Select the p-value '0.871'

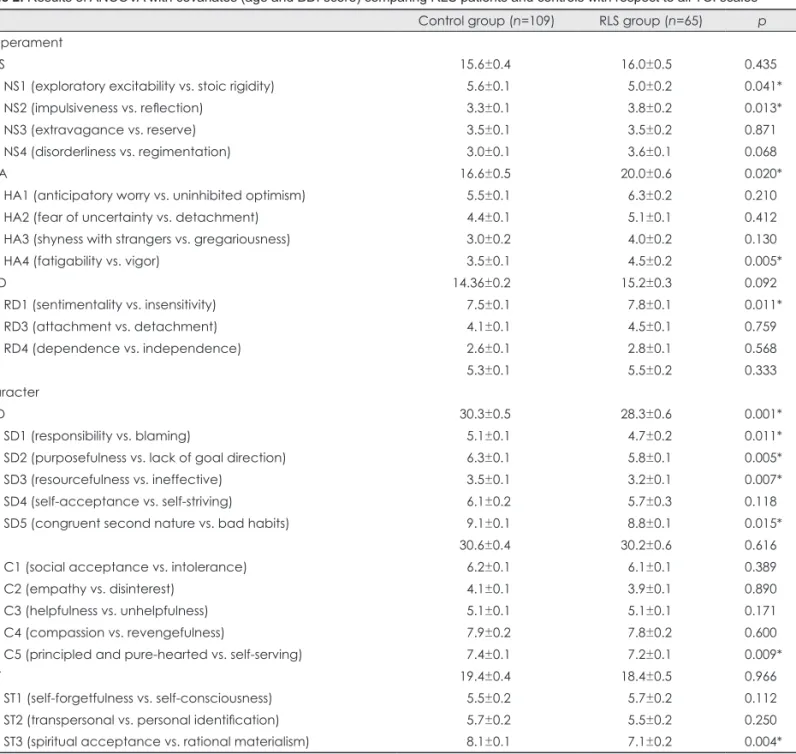click(760, 130)
